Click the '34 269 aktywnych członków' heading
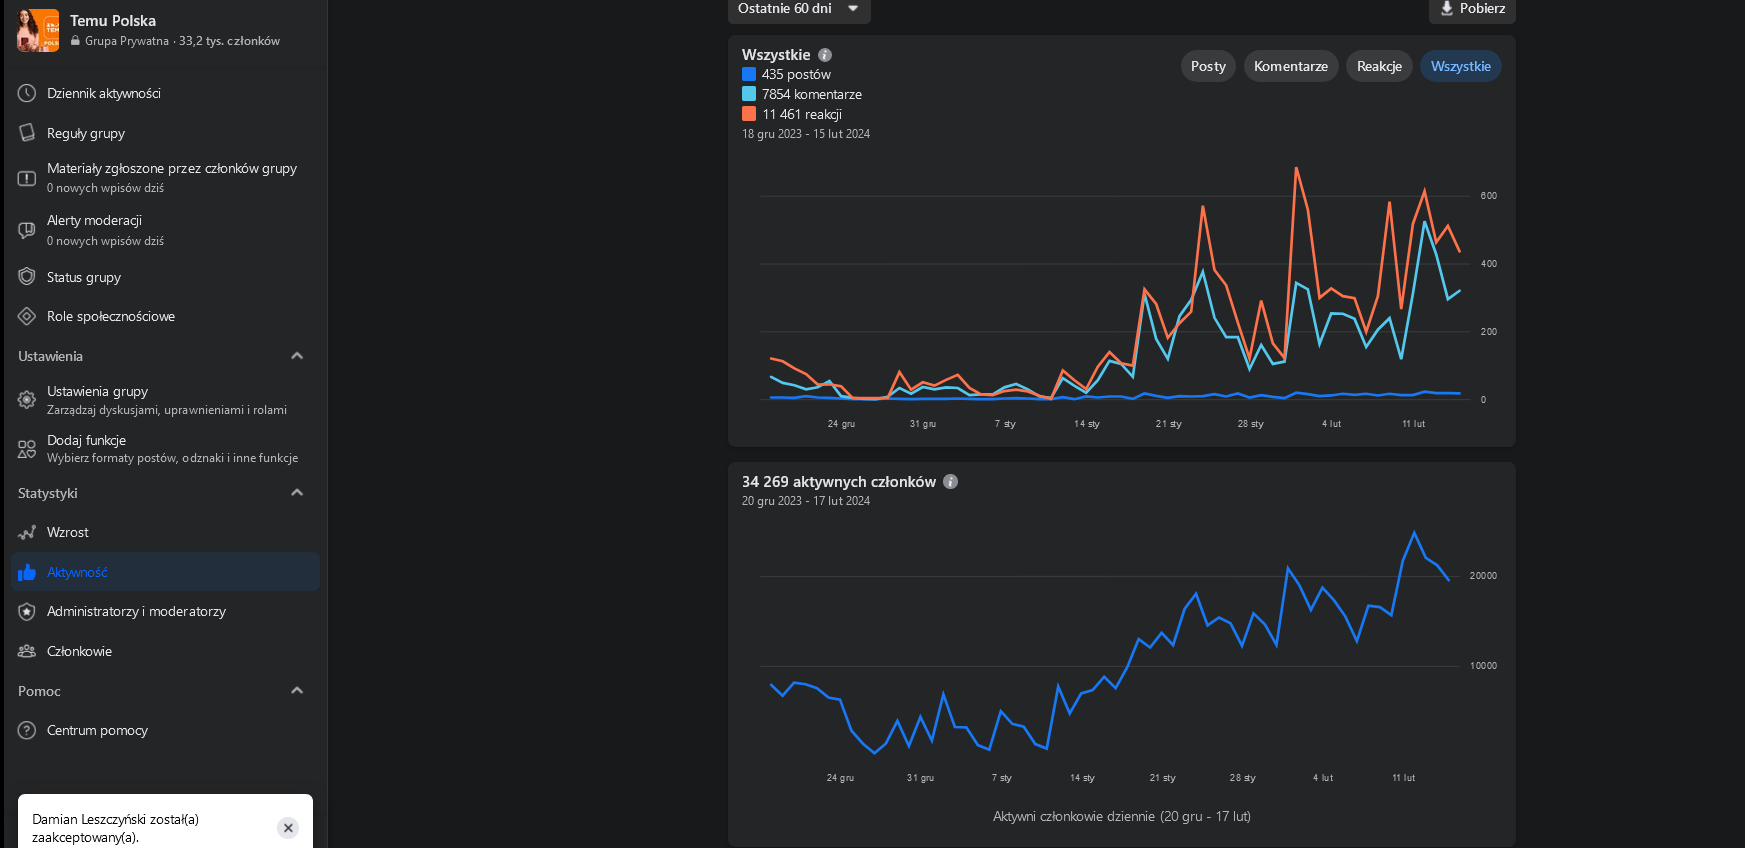1745x848 pixels. click(x=839, y=482)
